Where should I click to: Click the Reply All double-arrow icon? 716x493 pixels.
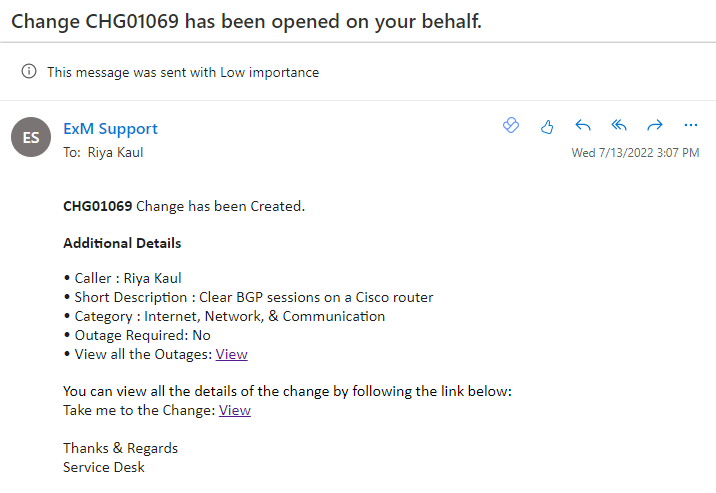pyautogui.click(x=619, y=125)
